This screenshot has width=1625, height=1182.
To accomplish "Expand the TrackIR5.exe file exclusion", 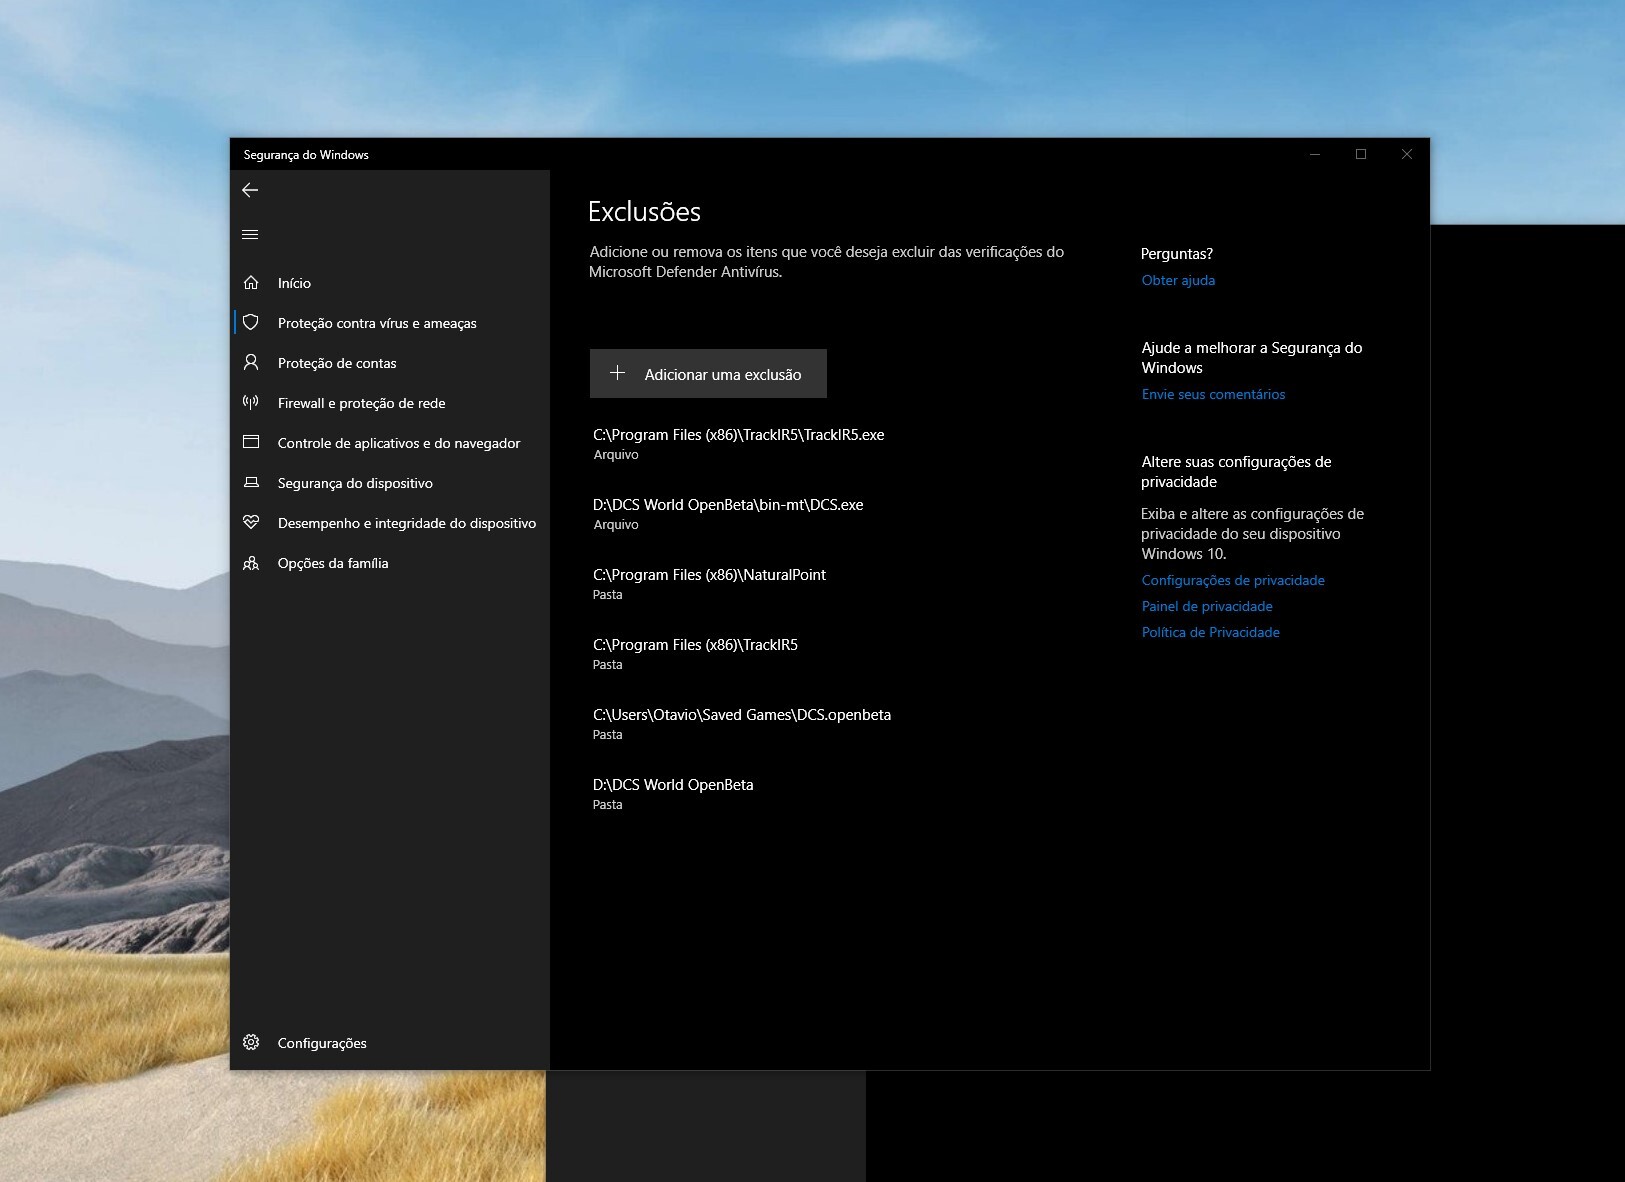I will tap(738, 444).
